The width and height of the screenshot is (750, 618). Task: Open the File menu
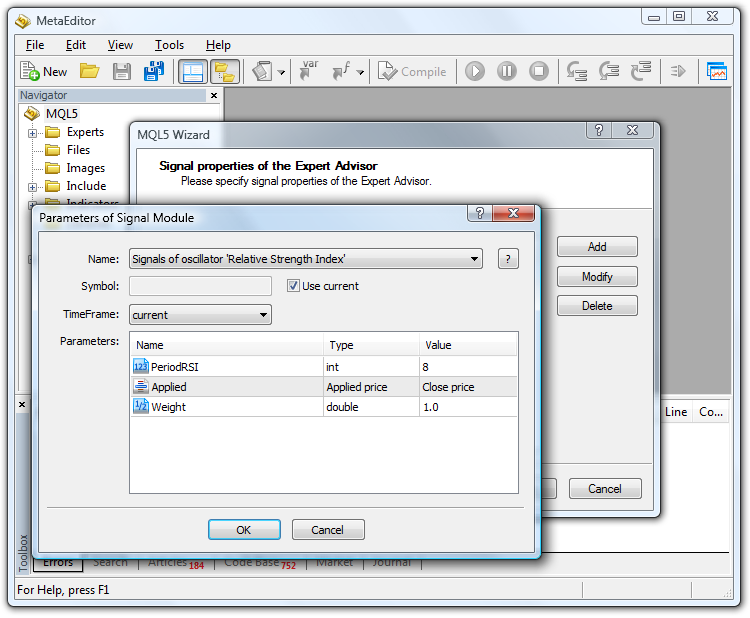tap(35, 45)
